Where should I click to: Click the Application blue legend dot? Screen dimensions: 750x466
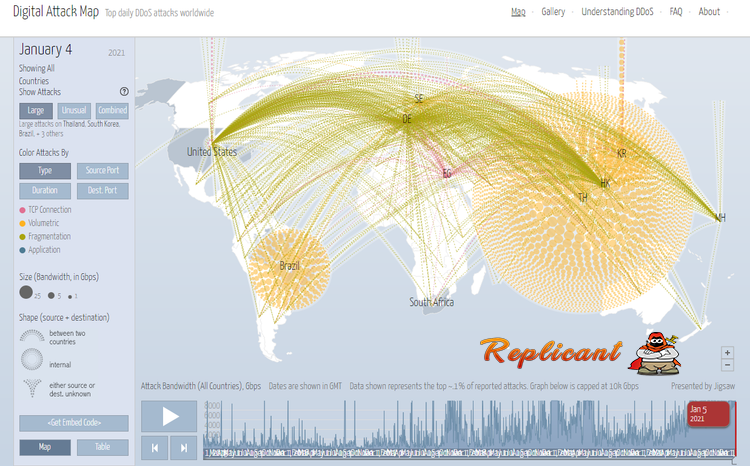click(22, 250)
